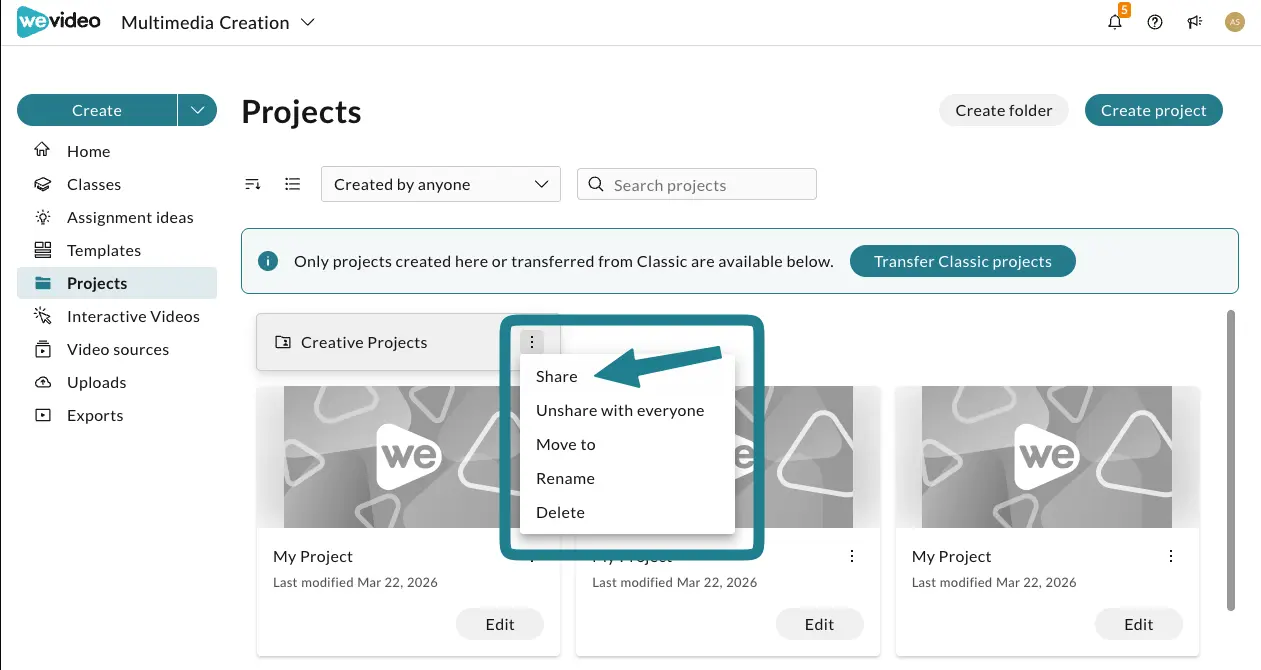Image resolution: width=1261 pixels, height=670 pixels.
Task: Click the Home sidebar icon
Action: 42,151
